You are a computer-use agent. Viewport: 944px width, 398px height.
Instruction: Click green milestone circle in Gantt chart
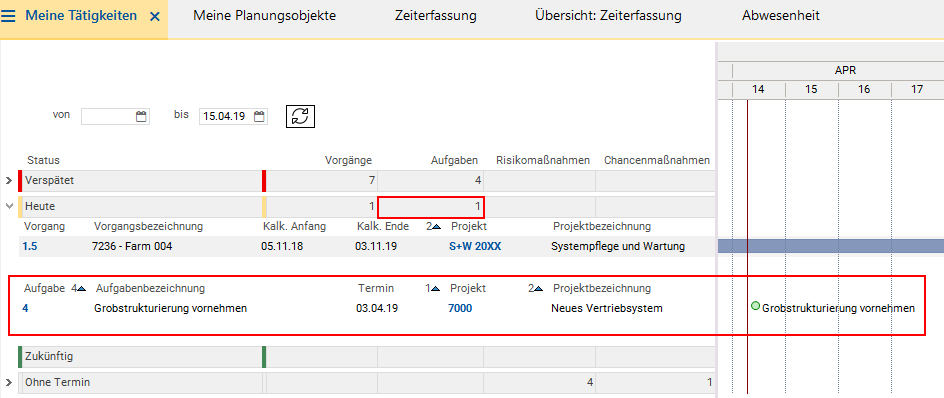[756, 306]
